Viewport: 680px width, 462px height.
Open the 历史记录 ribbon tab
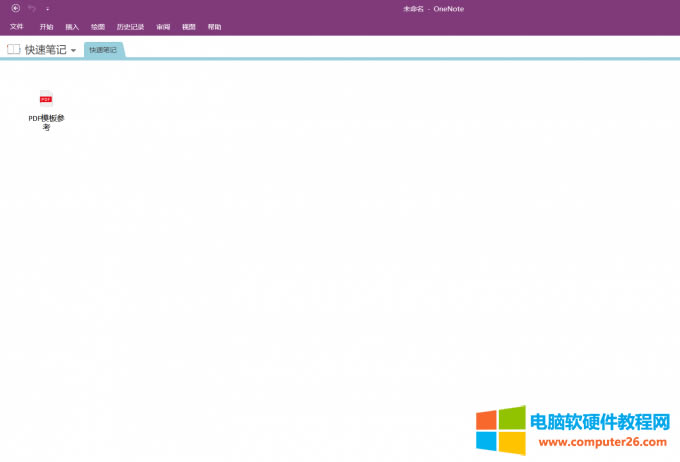[130, 27]
